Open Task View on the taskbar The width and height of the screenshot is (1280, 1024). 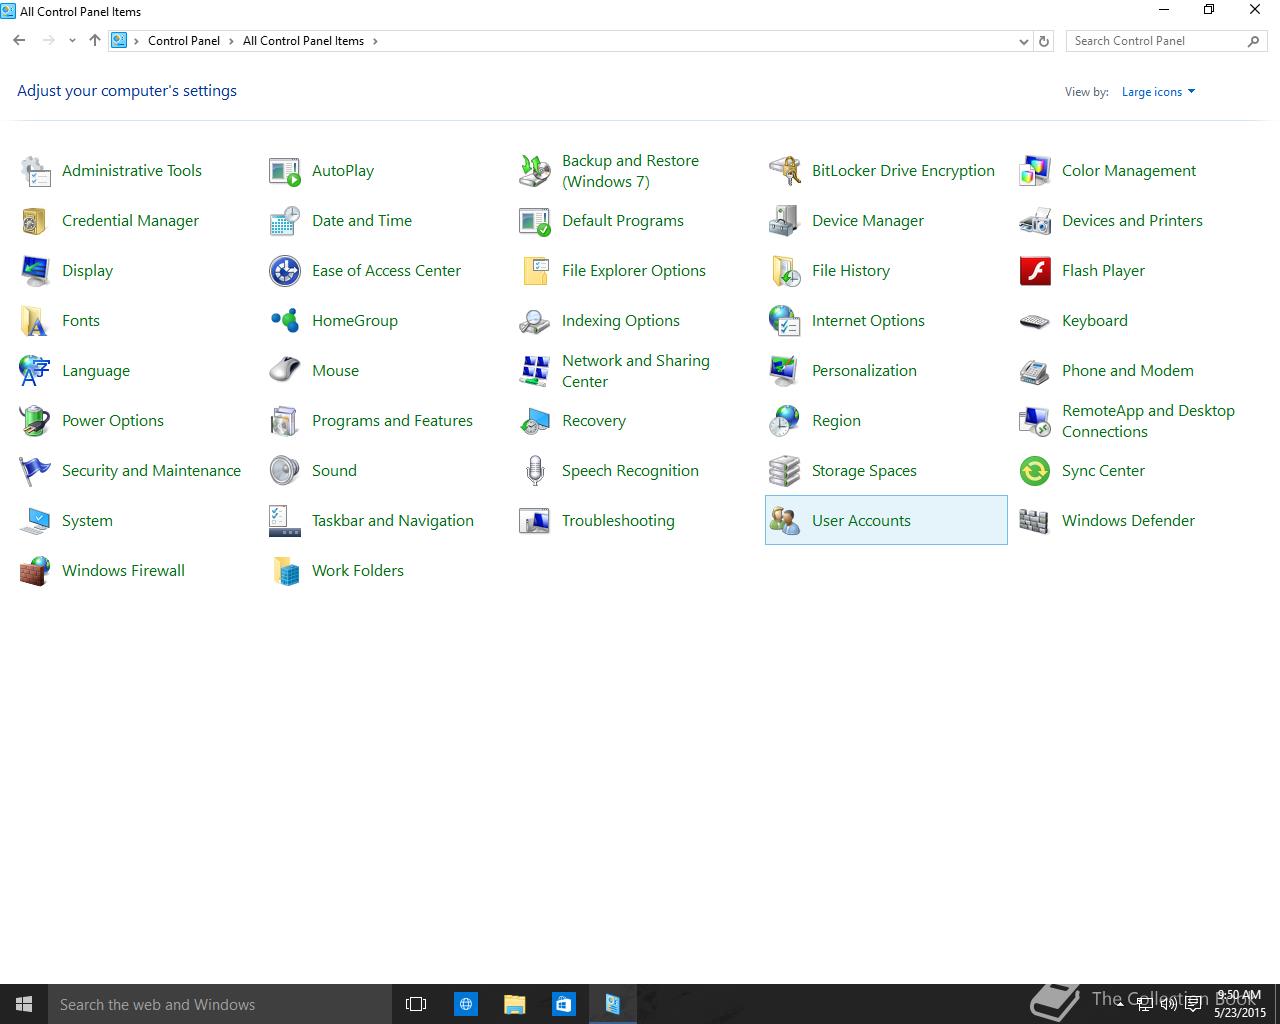click(x=416, y=1004)
